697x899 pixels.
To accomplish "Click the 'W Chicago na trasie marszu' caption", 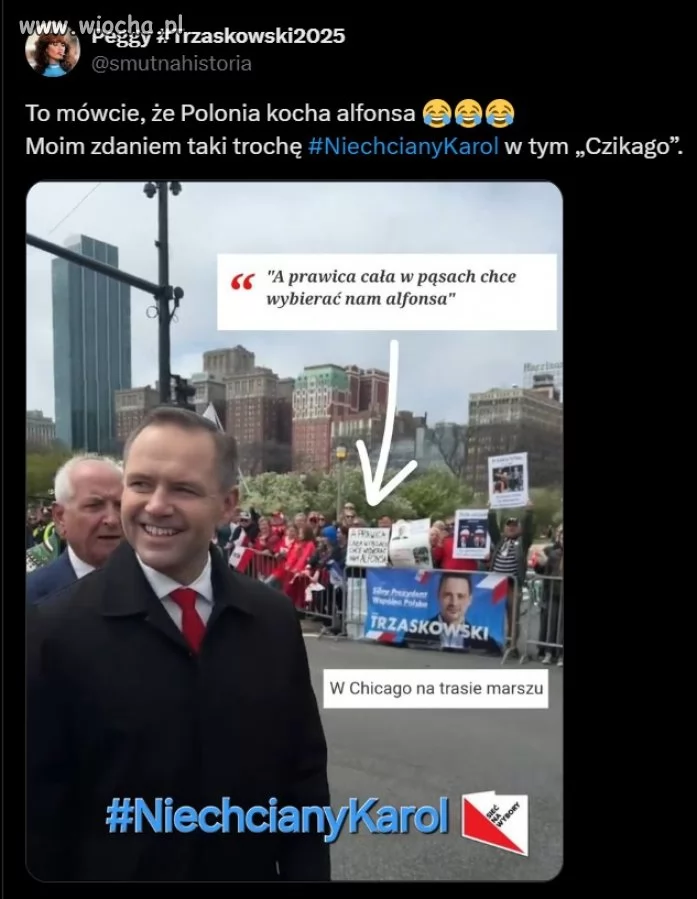I will 436,688.
